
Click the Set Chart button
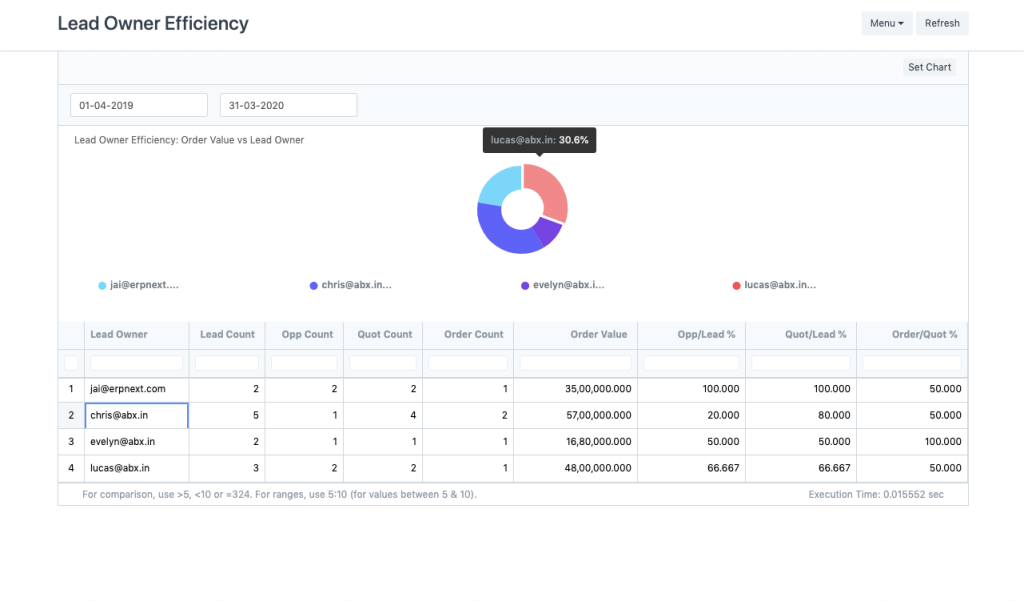point(929,67)
